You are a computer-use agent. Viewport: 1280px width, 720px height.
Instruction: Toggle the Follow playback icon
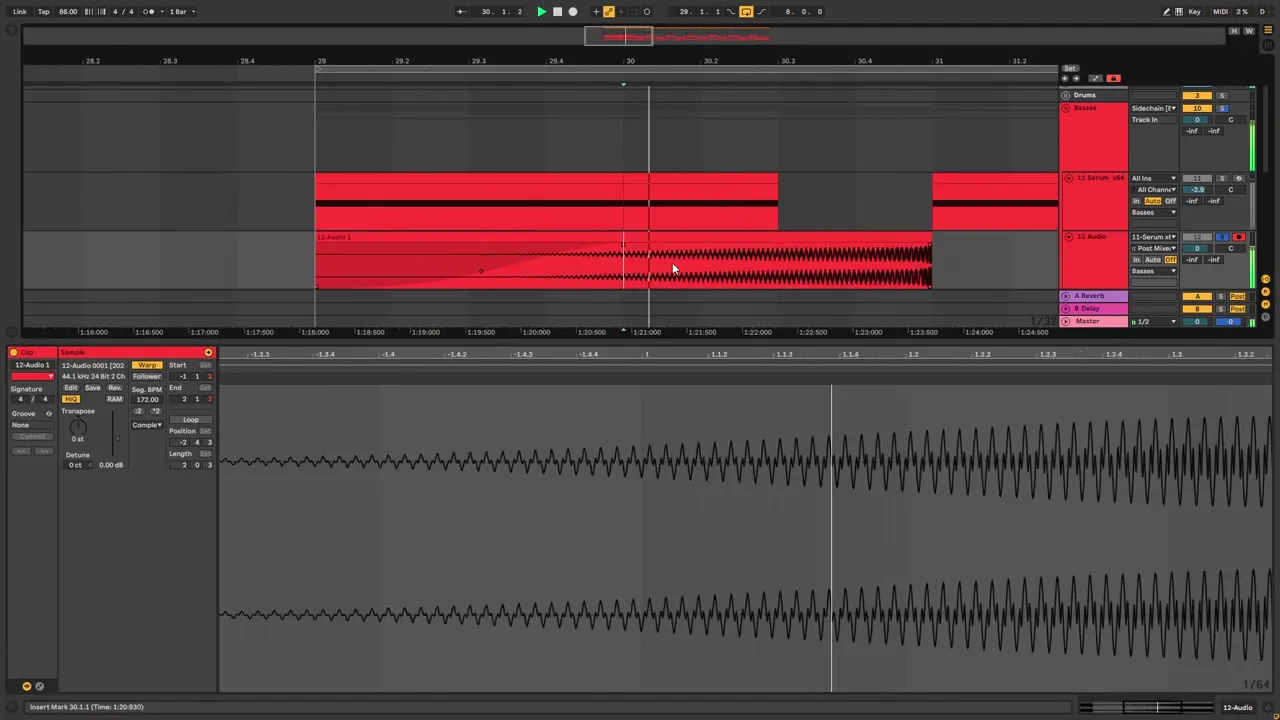[460, 12]
